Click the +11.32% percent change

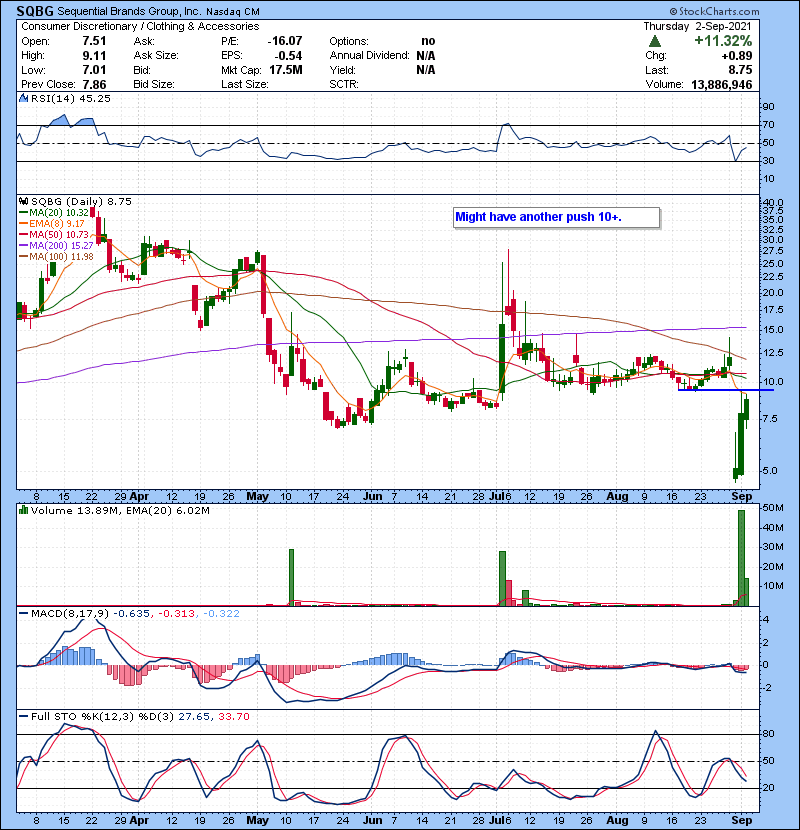[x=723, y=41]
